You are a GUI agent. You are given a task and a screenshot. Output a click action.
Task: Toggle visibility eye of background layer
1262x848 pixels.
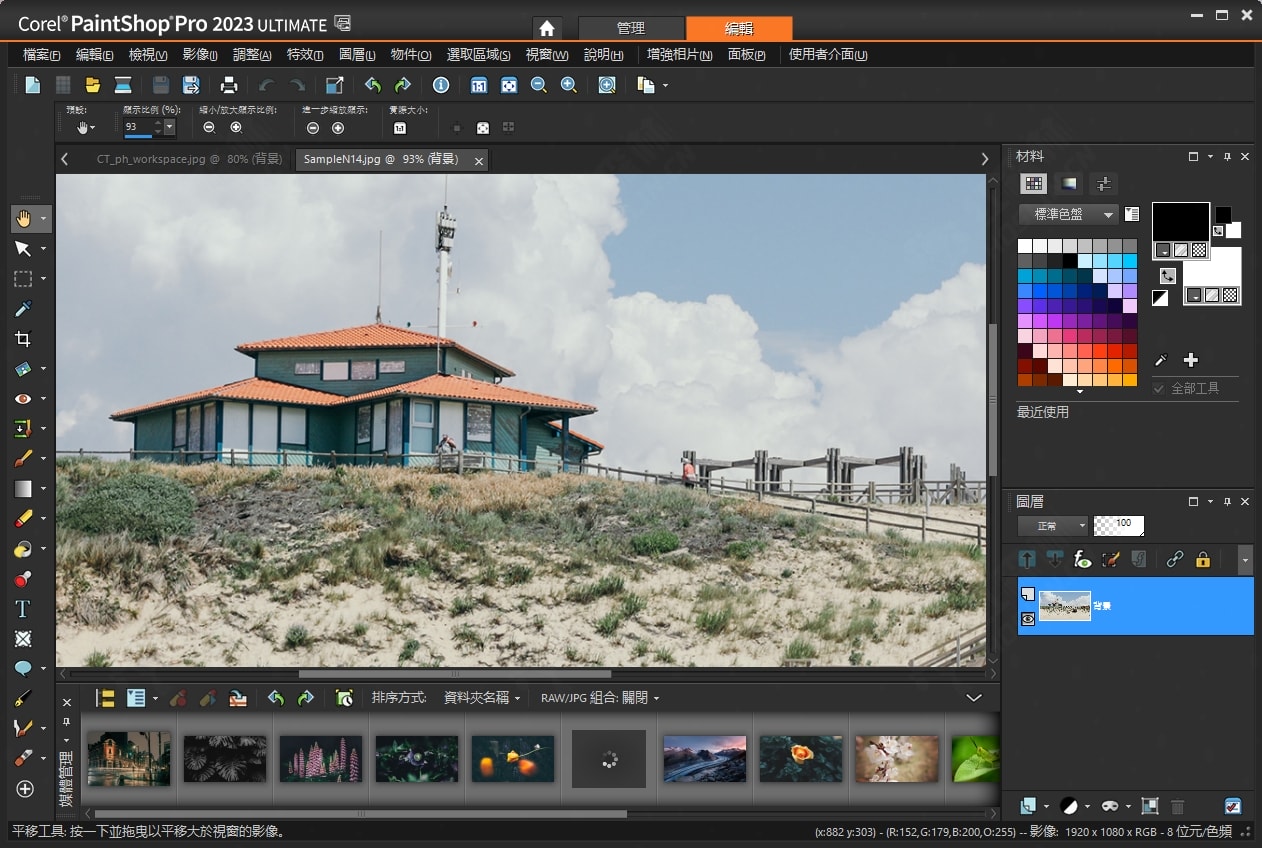tap(1027, 620)
